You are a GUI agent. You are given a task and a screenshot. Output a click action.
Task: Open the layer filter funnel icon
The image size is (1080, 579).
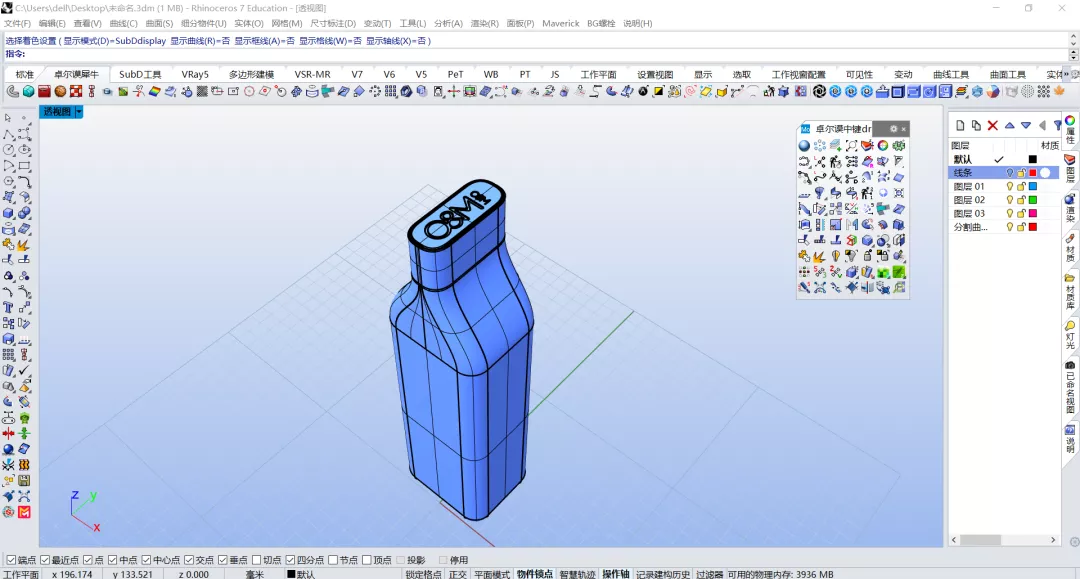(x=1057, y=125)
